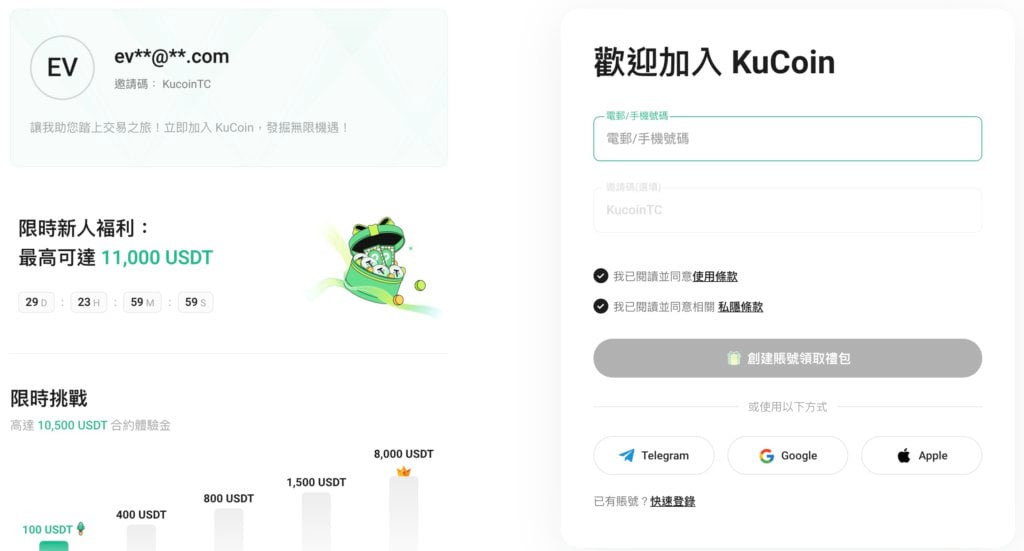Viewport: 1024px width, 551px height.
Task: Click the Apple logo icon
Action: click(x=904, y=455)
